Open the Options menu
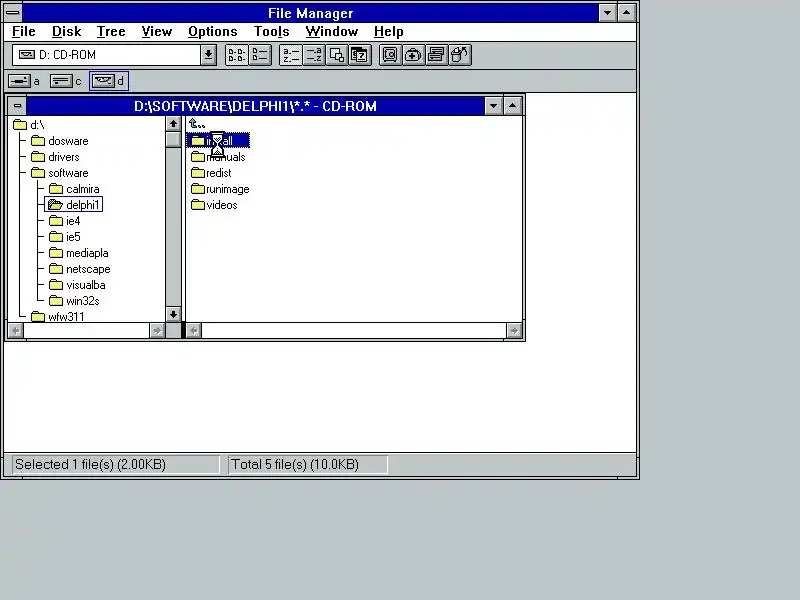Image resolution: width=800 pixels, height=600 pixels. pos(213,32)
